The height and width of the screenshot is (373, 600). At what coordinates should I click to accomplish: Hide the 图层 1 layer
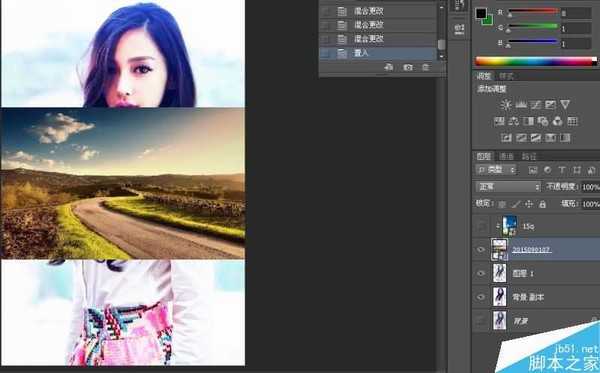pos(481,273)
